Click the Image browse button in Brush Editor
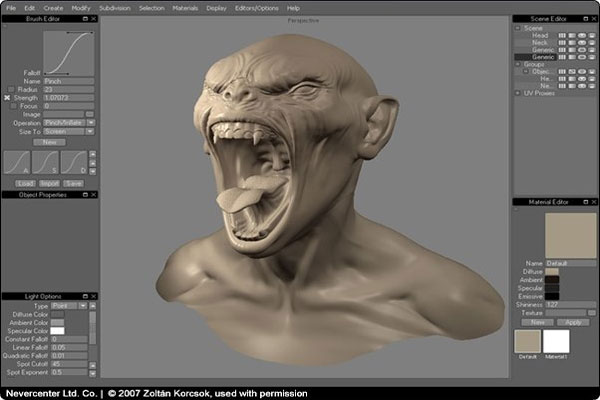The image size is (600, 400). [90, 114]
